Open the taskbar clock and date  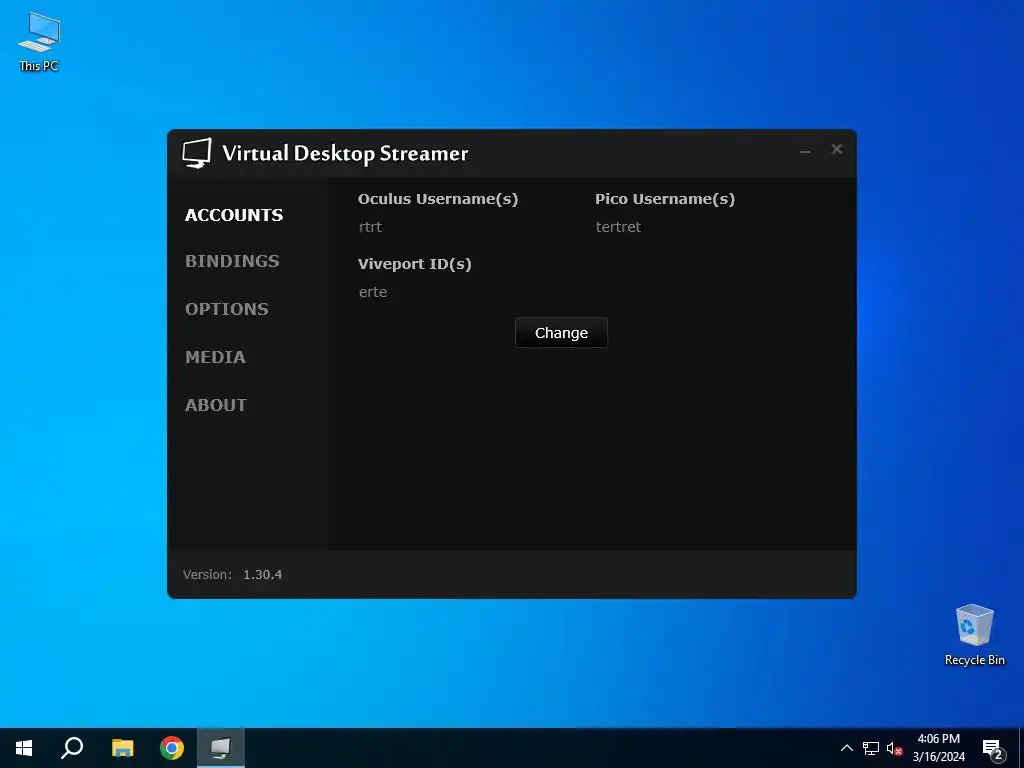pos(938,748)
